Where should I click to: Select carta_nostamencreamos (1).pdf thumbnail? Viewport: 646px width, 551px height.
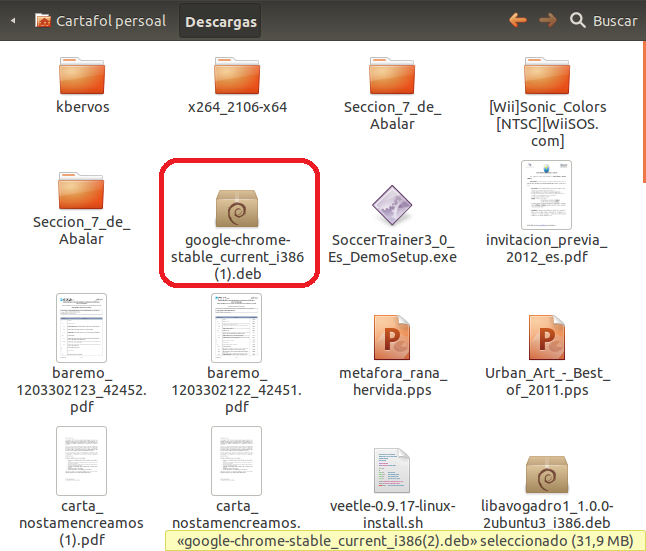coord(83,460)
